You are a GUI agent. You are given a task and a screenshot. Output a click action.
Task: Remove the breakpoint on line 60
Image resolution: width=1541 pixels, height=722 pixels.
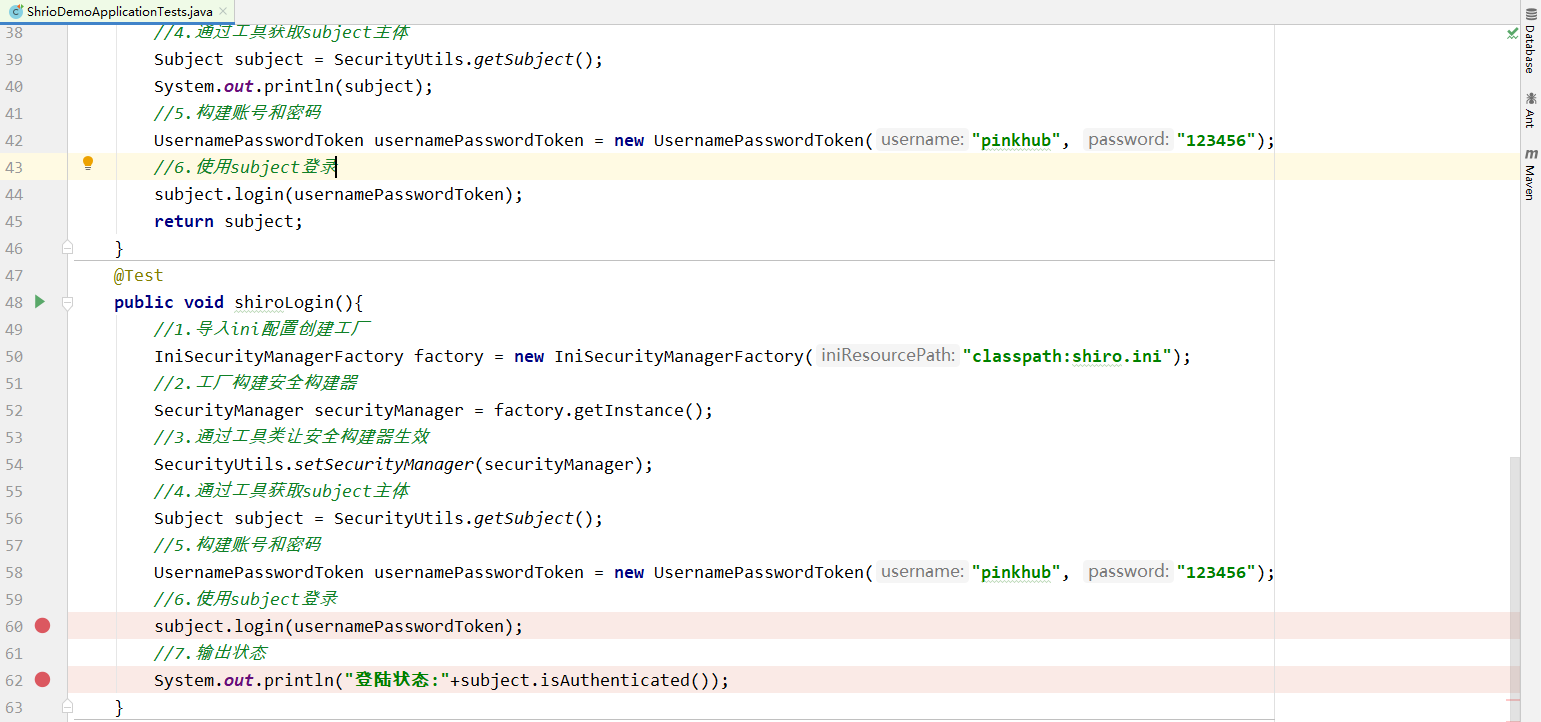(x=42, y=625)
